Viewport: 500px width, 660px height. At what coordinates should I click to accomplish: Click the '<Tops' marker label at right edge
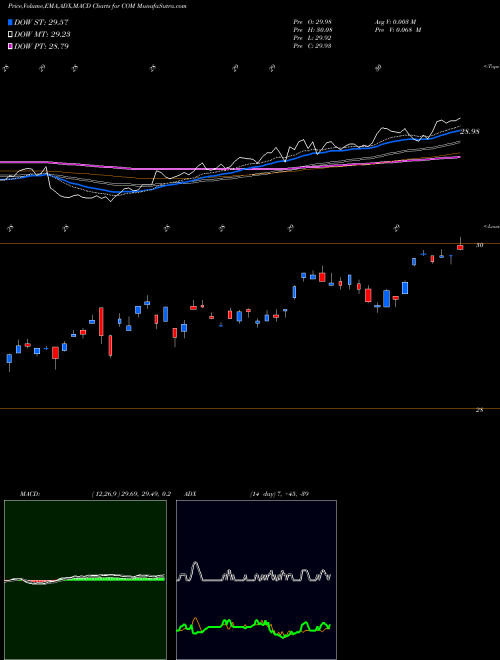(x=491, y=67)
